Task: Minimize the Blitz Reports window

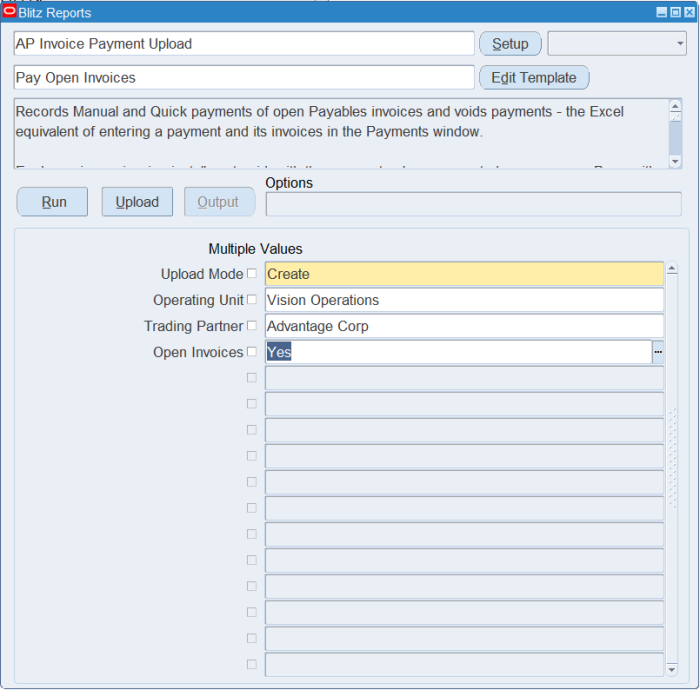Action: click(662, 12)
